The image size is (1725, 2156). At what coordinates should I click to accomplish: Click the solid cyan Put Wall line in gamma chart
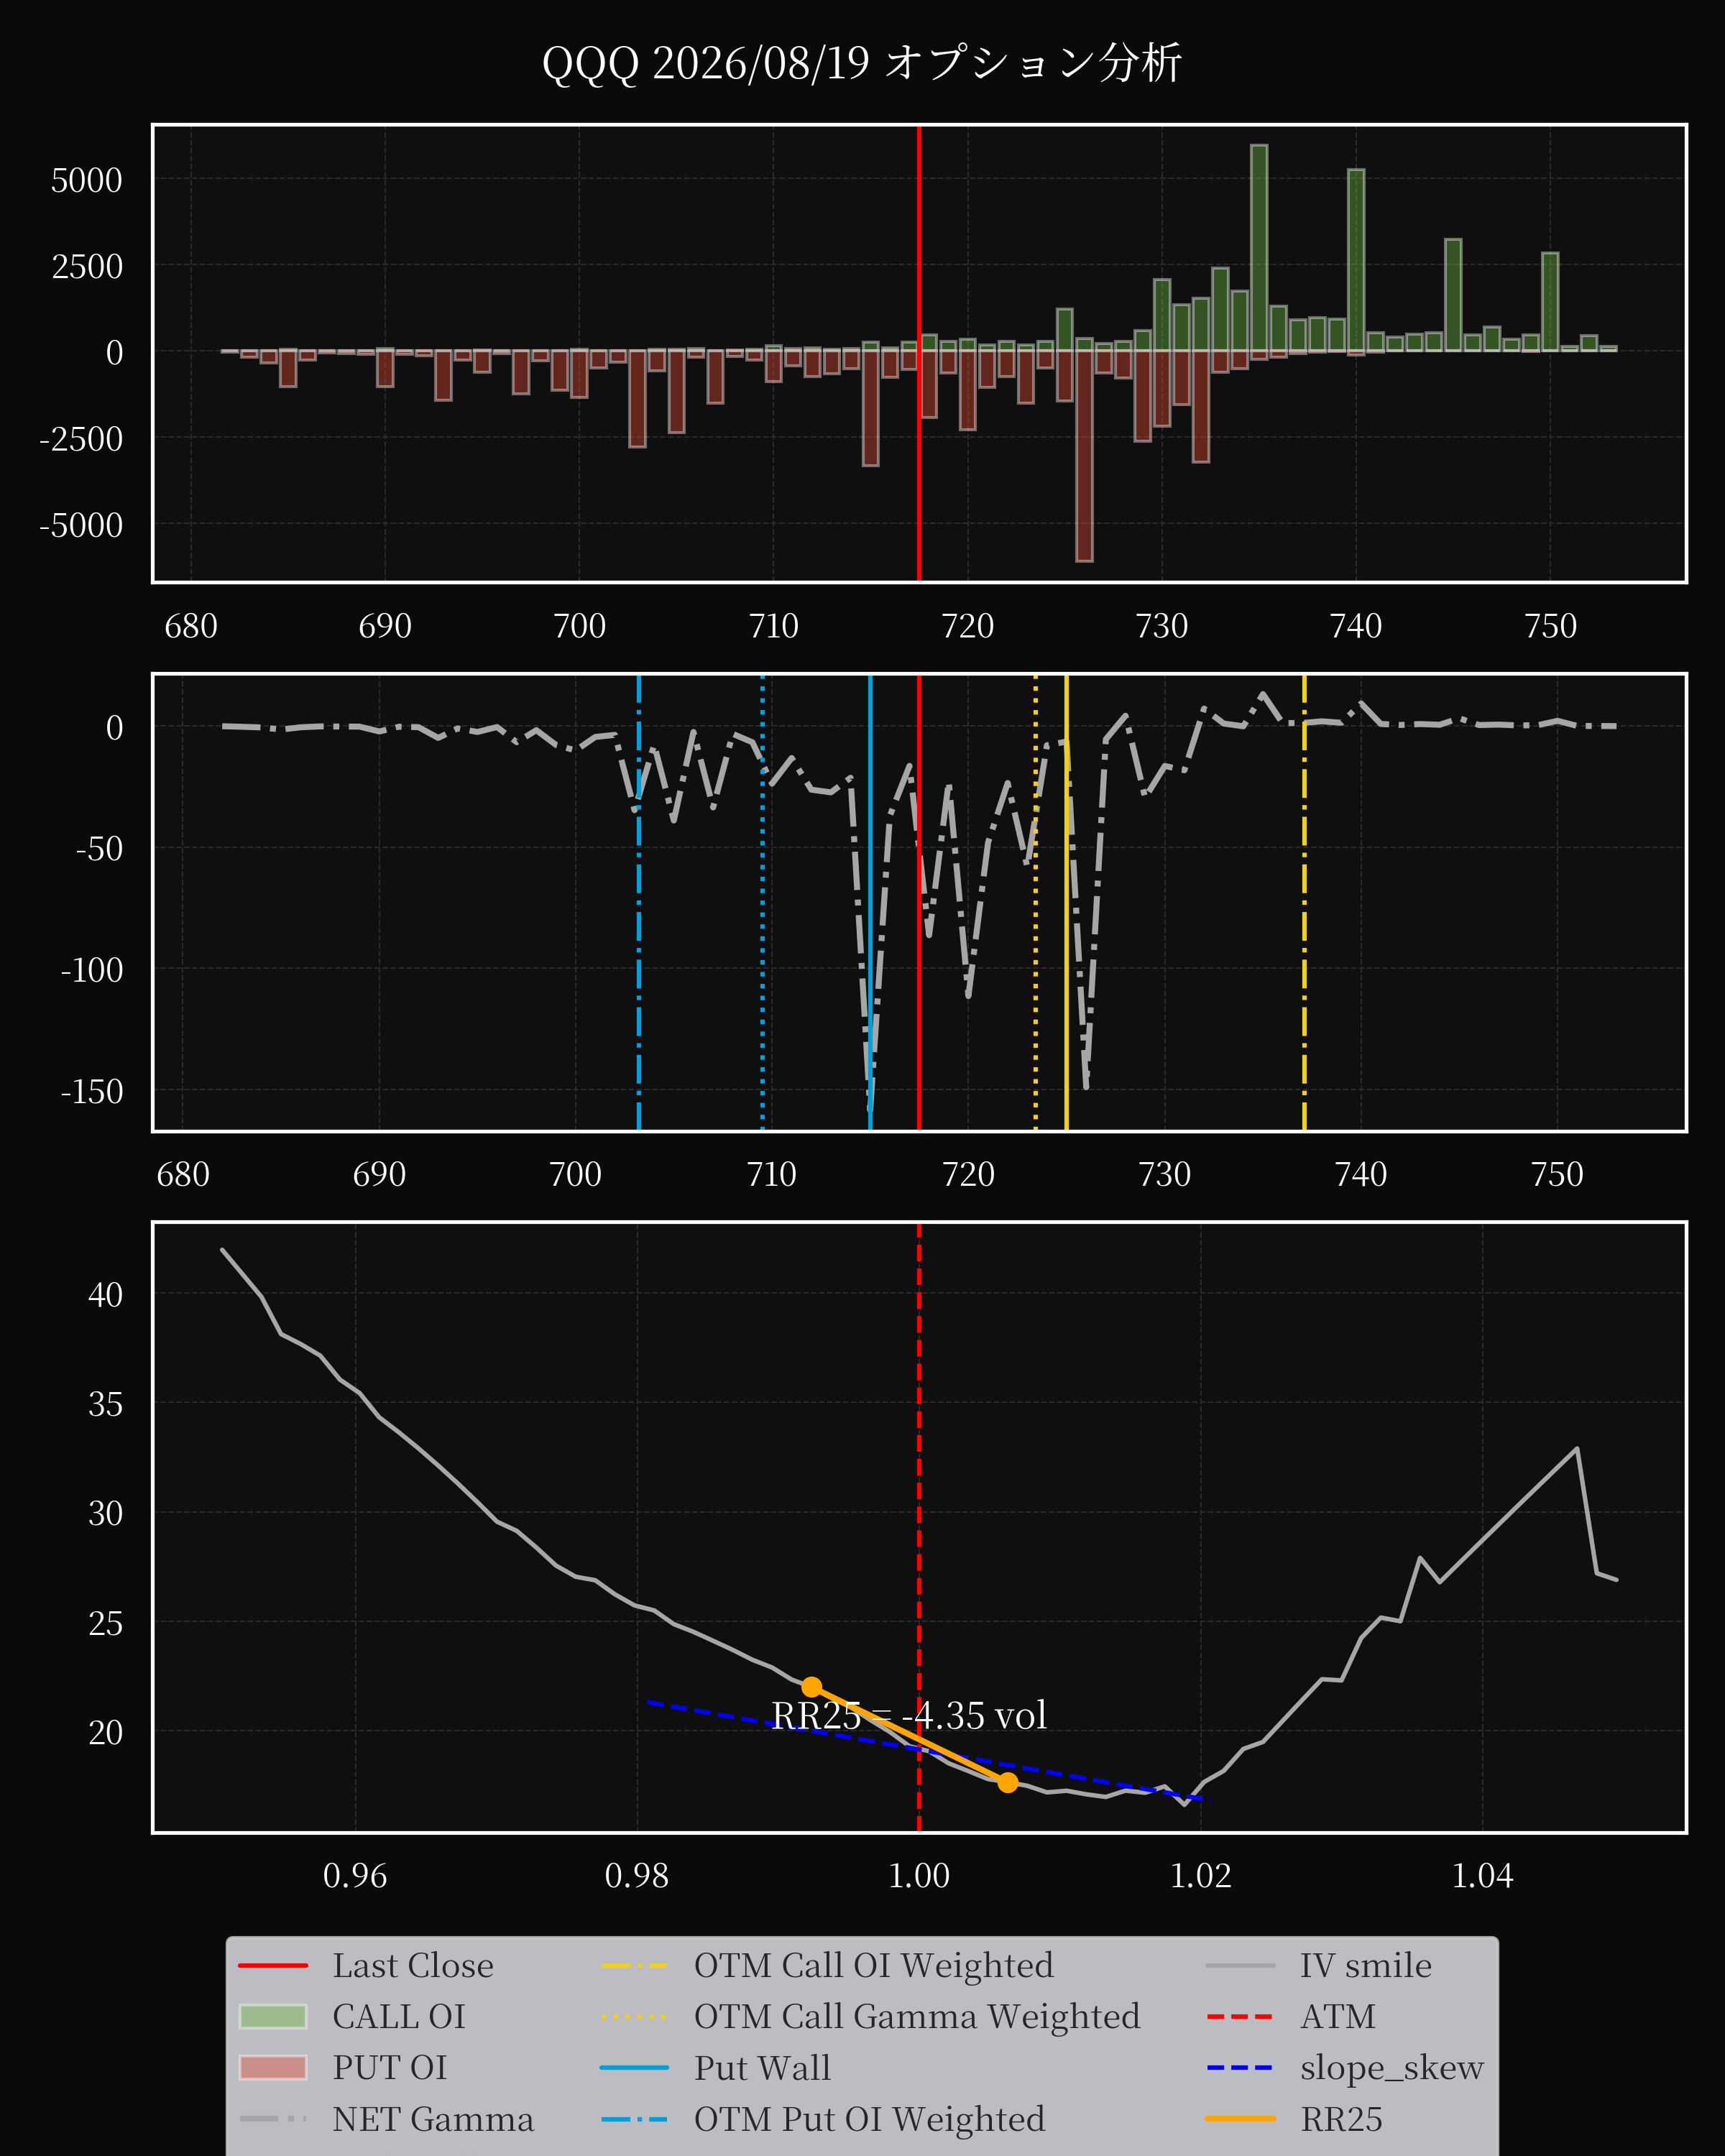pyautogui.click(x=870, y=903)
